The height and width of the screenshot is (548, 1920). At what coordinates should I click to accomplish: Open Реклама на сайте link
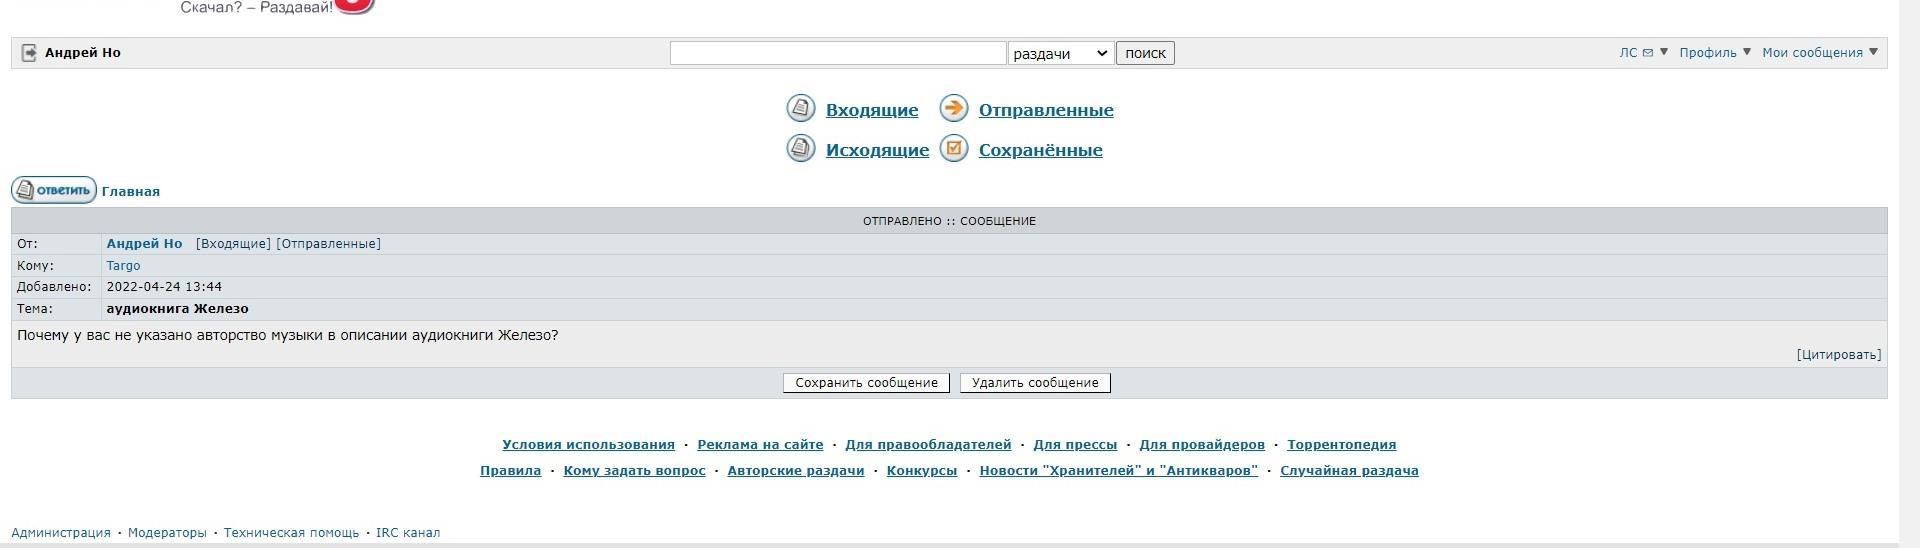pyautogui.click(x=760, y=445)
